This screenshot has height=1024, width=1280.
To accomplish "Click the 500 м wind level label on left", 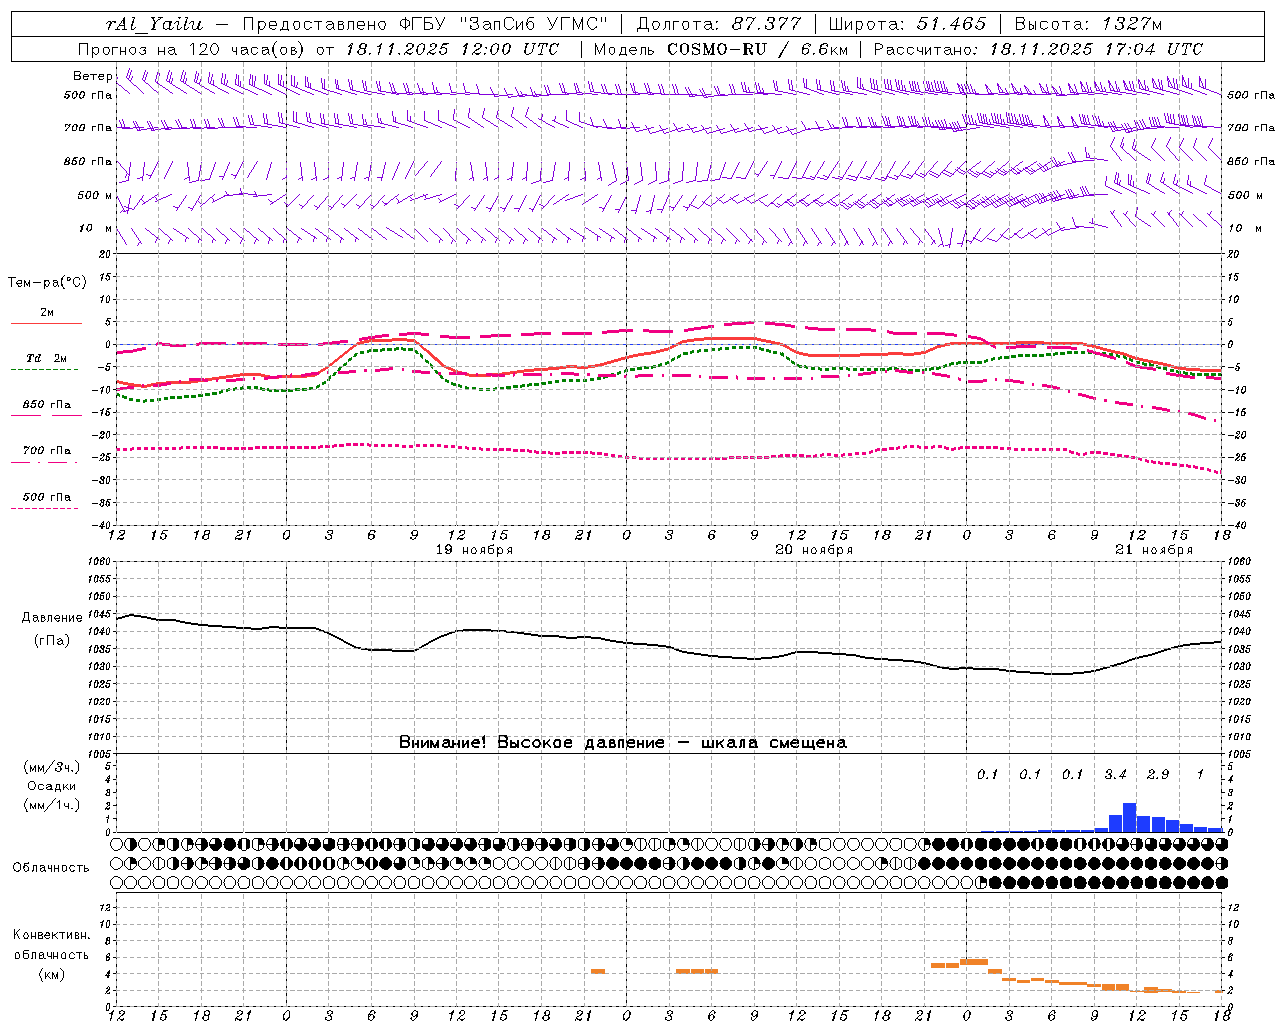I will (95, 195).
